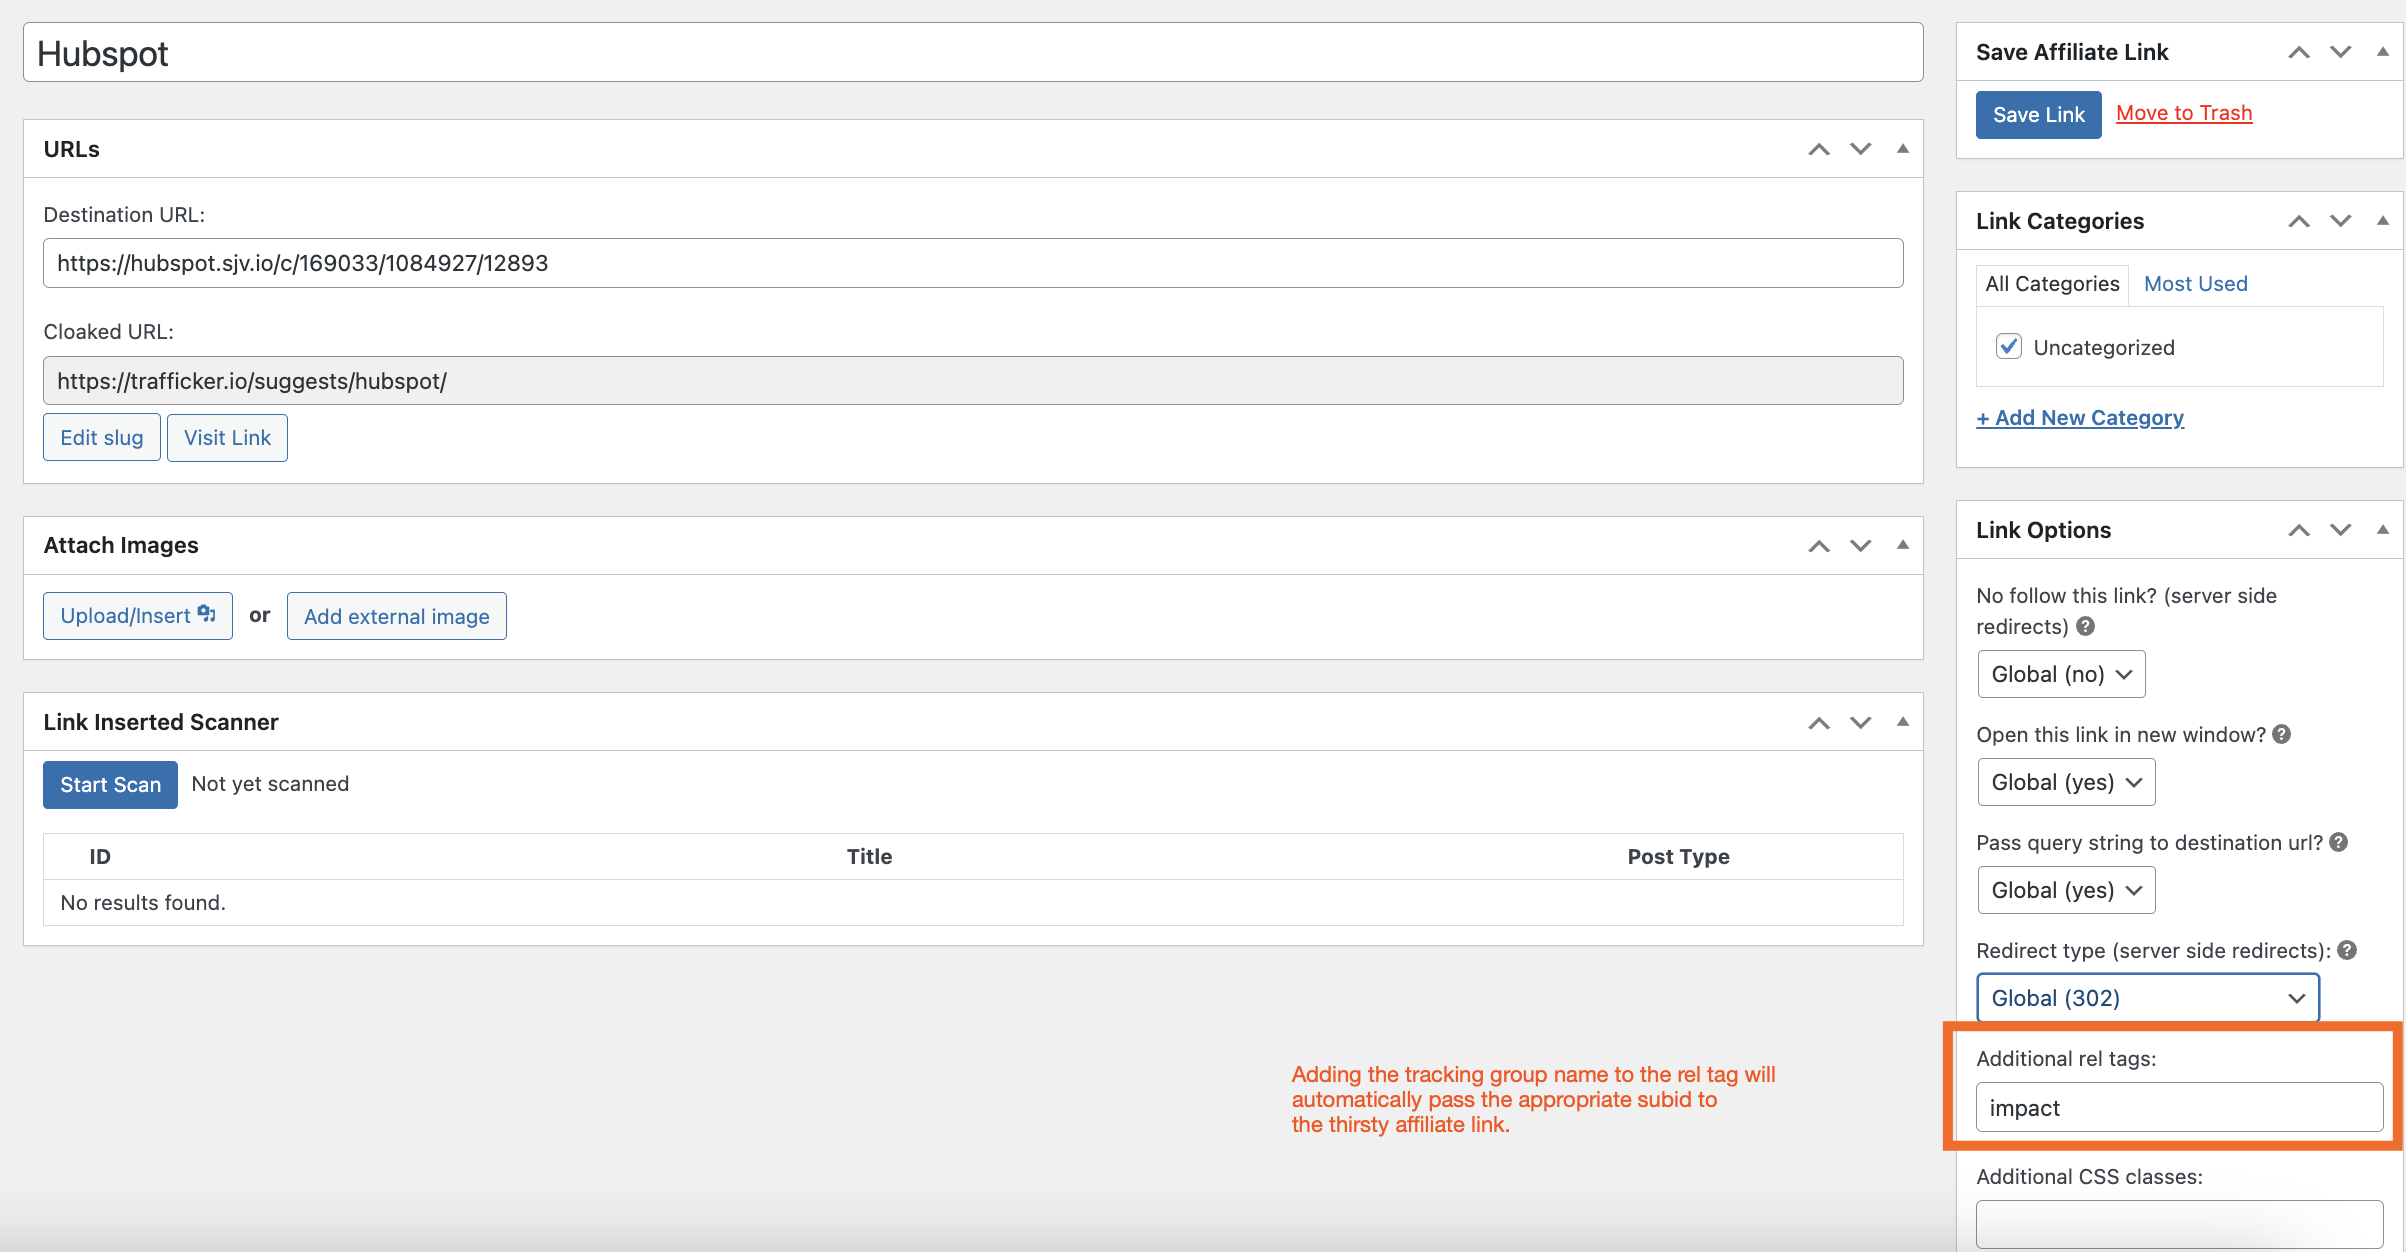2406x1252 pixels.
Task: Switch to Most Used tab
Action: pyautogui.click(x=2196, y=284)
